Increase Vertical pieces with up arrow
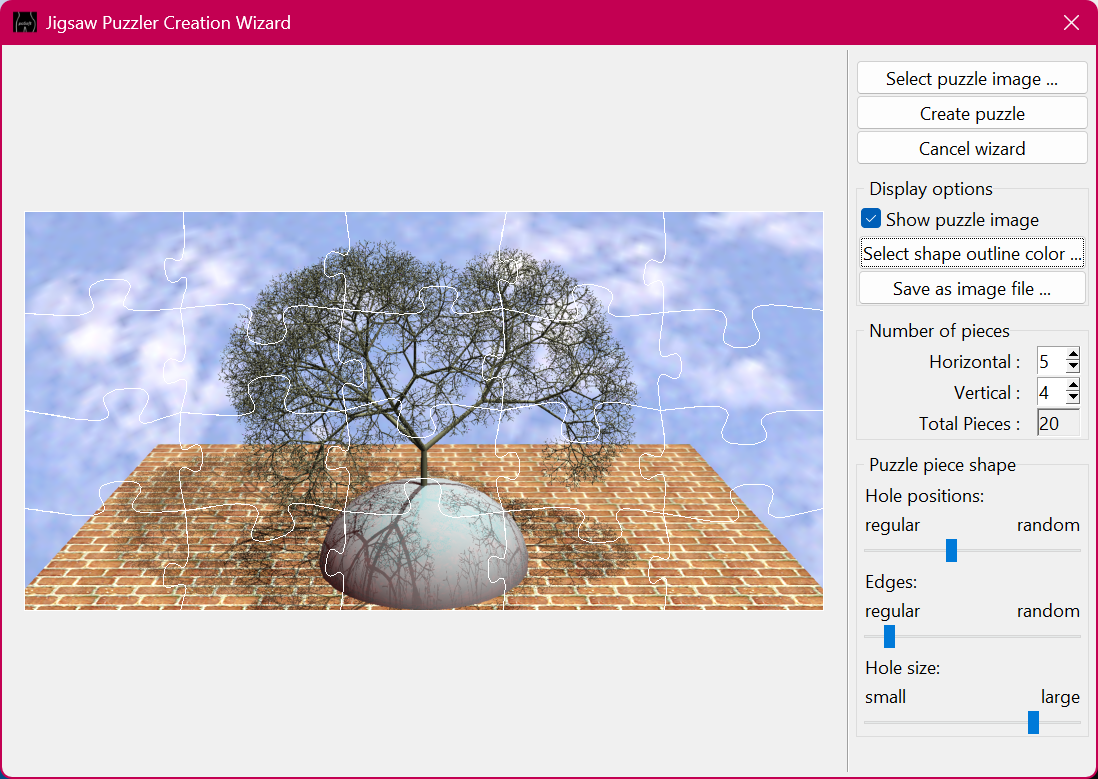This screenshot has height=779, width=1098. [1073, 386]
